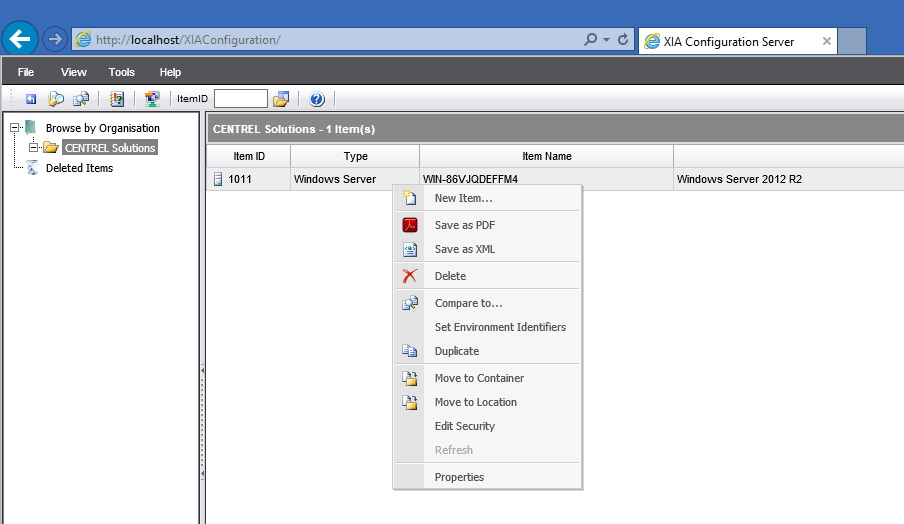The image size is (904, 524).
Task: Click the Move to Location clipboard icon
Action: pyautogui.click(x=409, y=402)
